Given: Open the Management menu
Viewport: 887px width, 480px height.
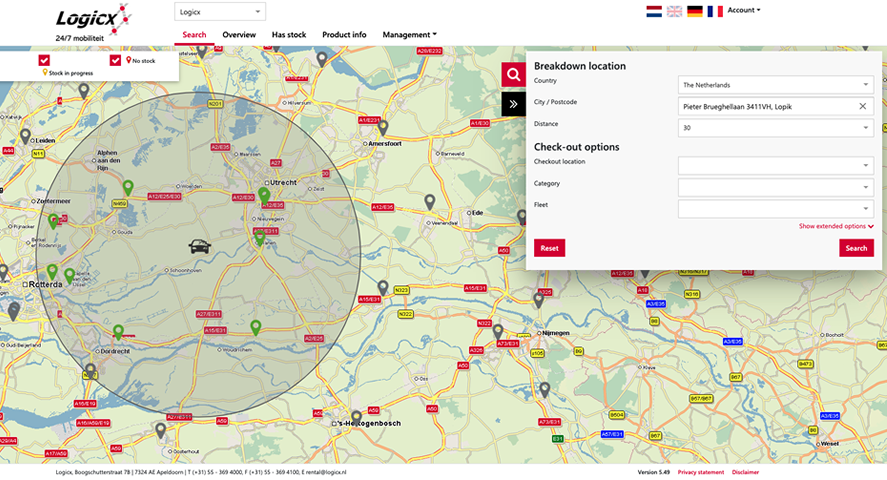Looking at the screenshot, I should click(x=409, y=35).
